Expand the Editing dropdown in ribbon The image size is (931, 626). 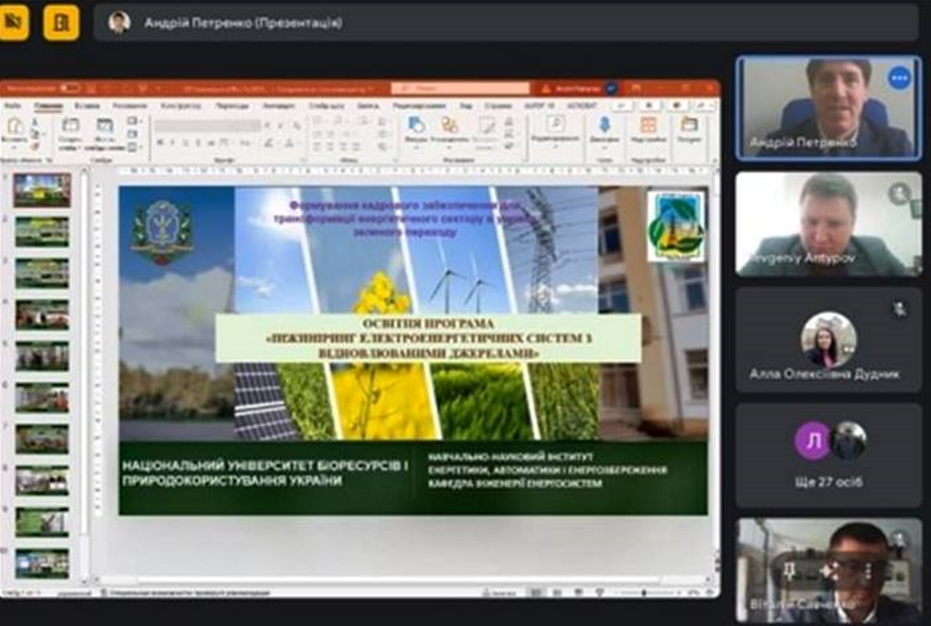[555, 130]
